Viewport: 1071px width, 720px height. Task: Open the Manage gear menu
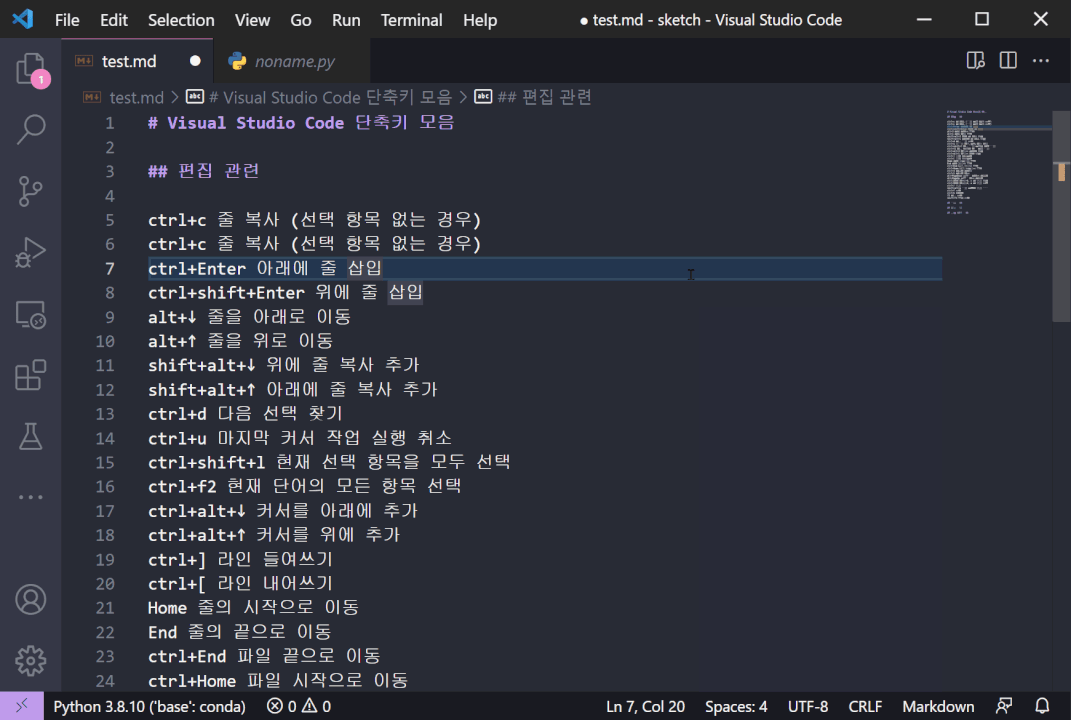(31, 661)
